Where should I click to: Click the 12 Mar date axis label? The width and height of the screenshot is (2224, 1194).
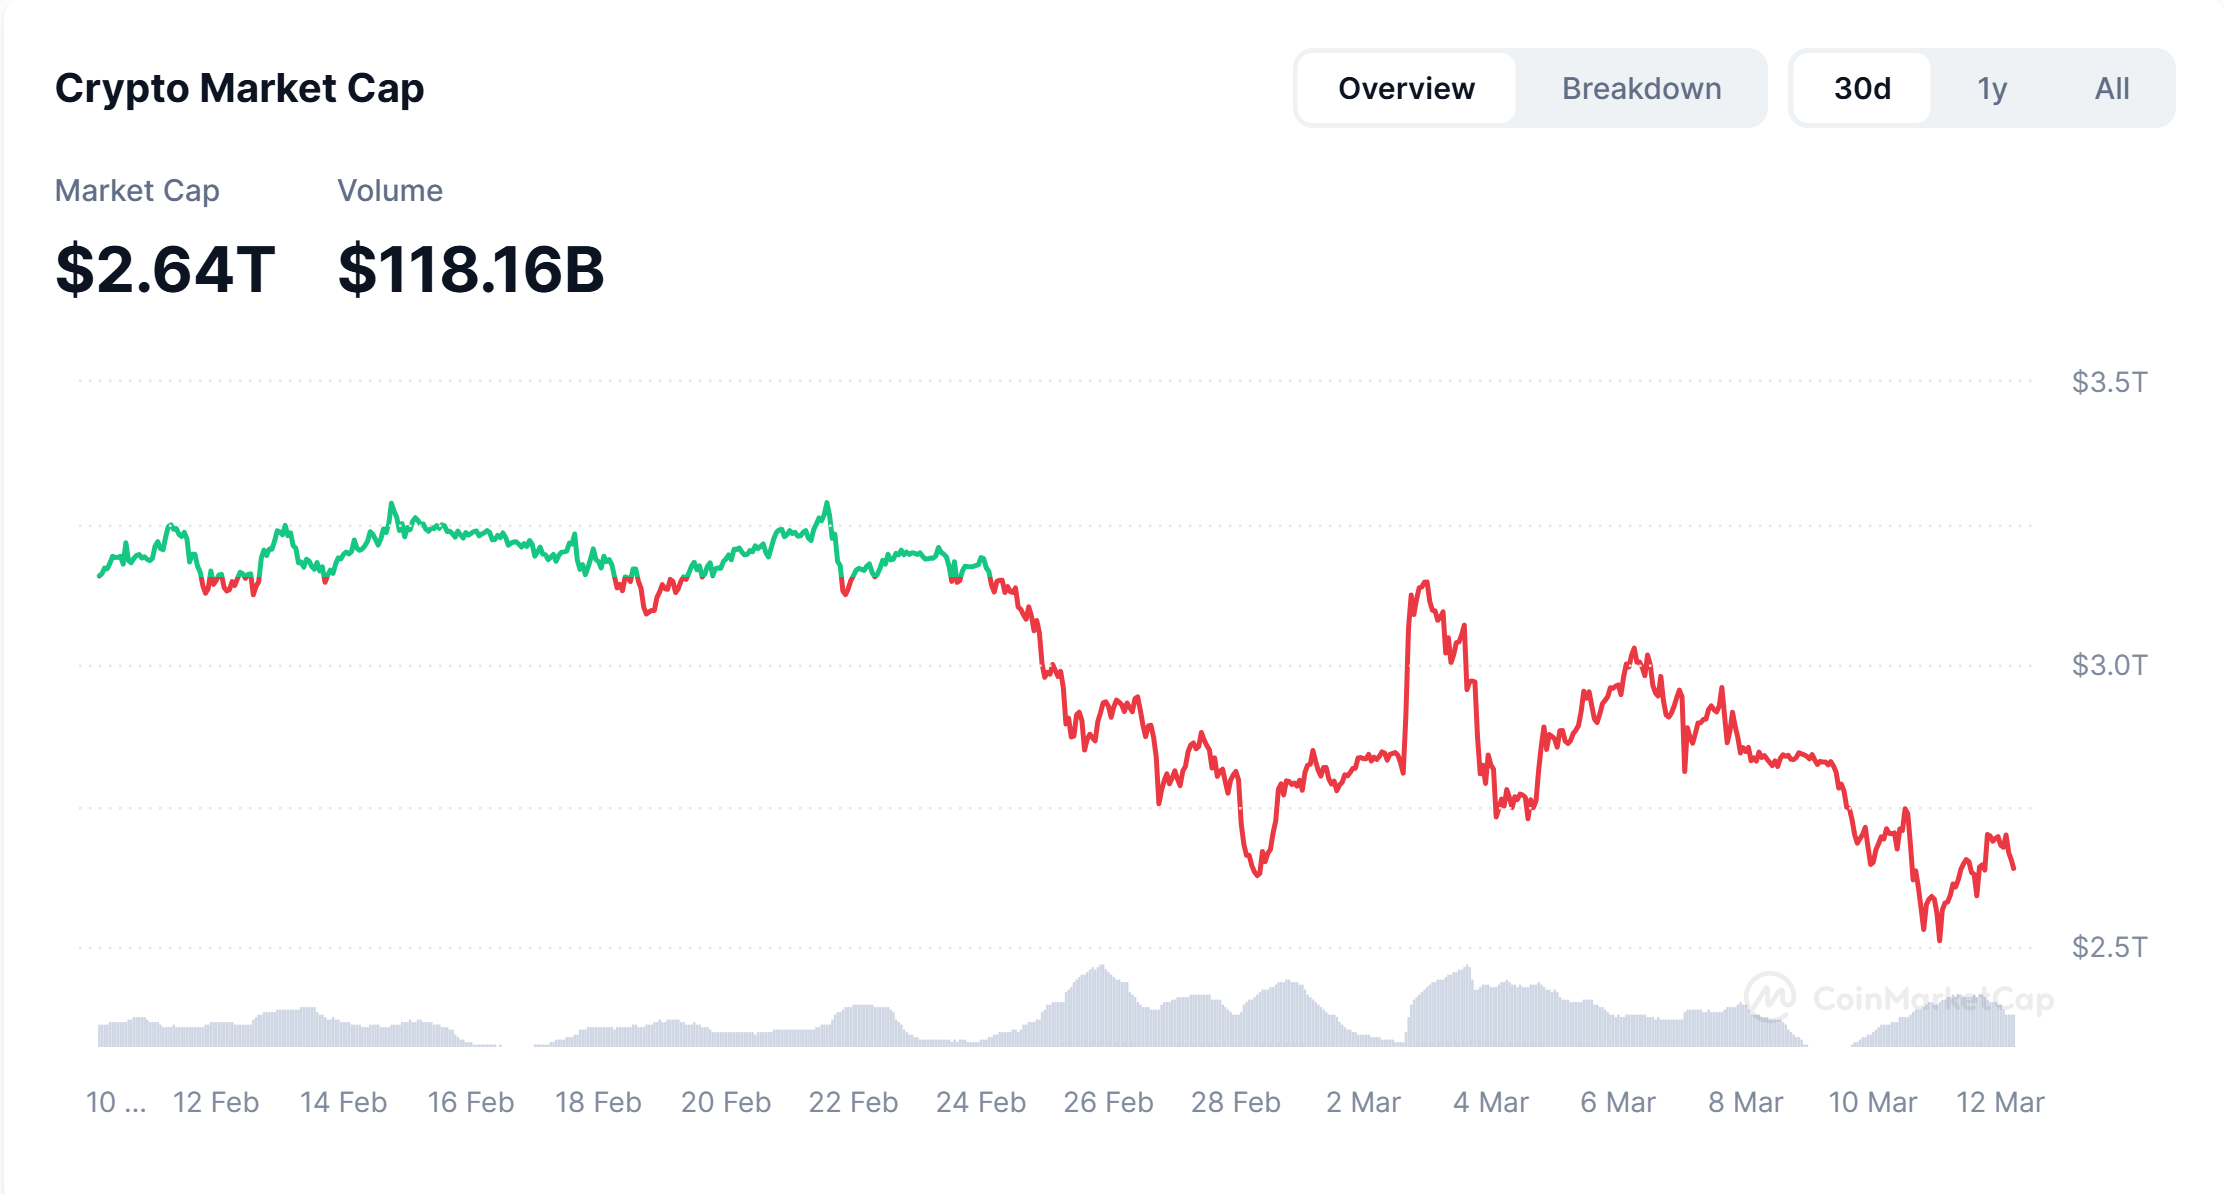[2000, 1102]
